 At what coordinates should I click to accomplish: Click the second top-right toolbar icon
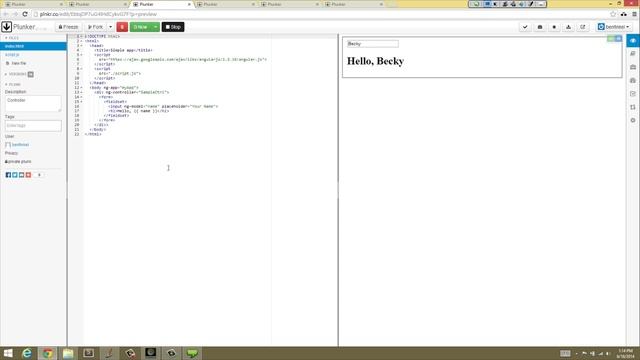540,27
